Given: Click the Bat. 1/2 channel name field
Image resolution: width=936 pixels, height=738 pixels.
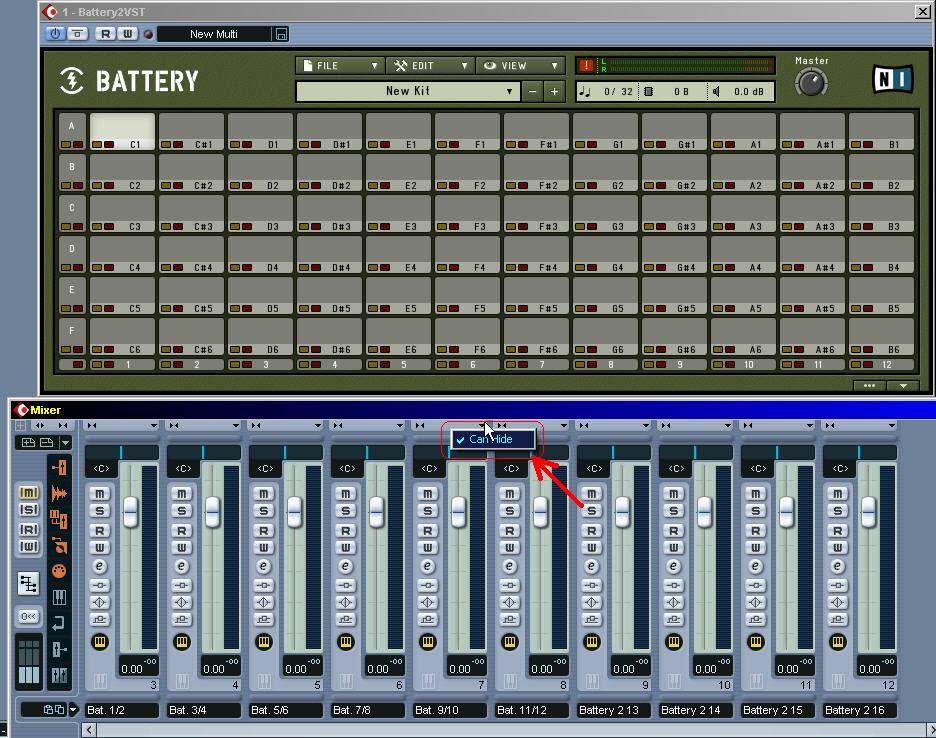Looking at the screenshot, I should coord(122,710).
